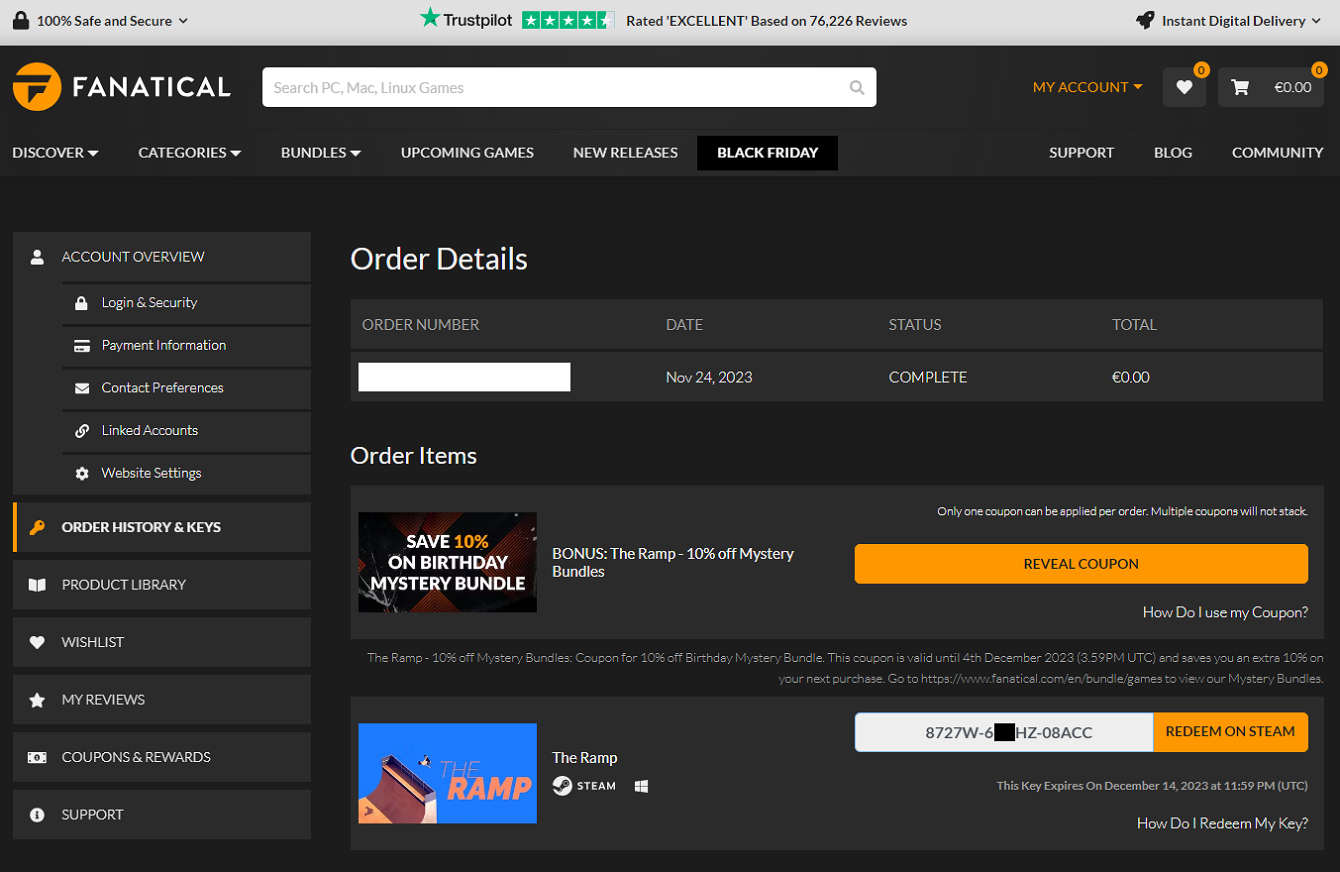Select Wishlist in sidebar
Viewport: 1340px width, 872px height.
162,642
